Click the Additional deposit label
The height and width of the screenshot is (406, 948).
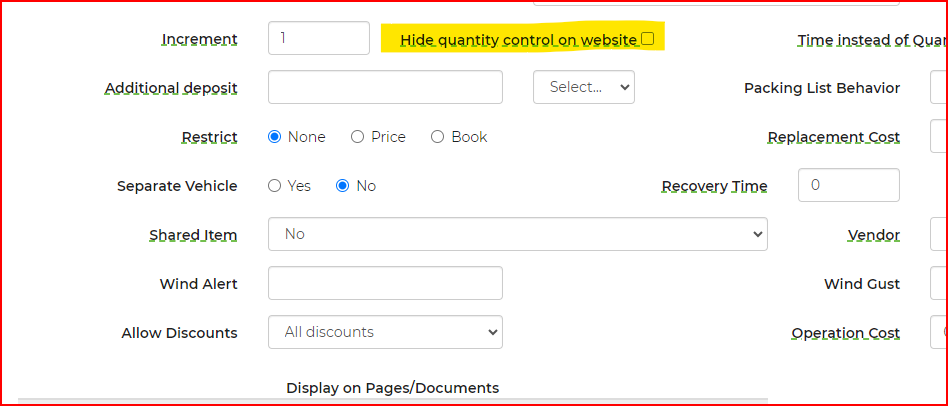(x=171, y=89)
